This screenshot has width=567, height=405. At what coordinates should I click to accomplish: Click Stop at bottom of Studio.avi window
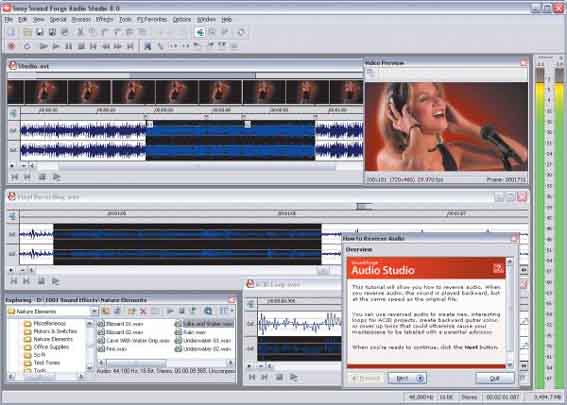pyautogui.click(x=42, y=177)
